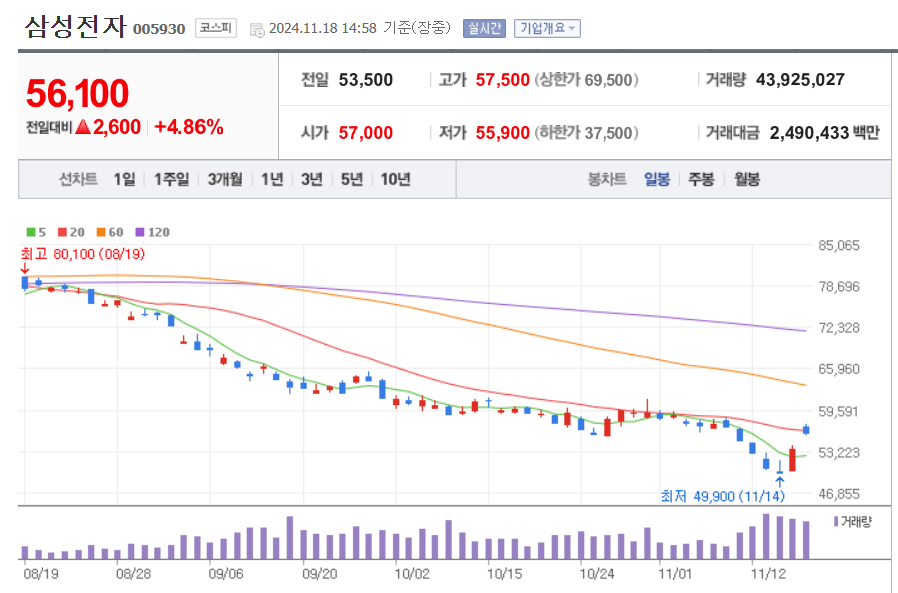Click the 선차트 section label
898x593 pixels.
pyautogui.click(x=78, y=179)
